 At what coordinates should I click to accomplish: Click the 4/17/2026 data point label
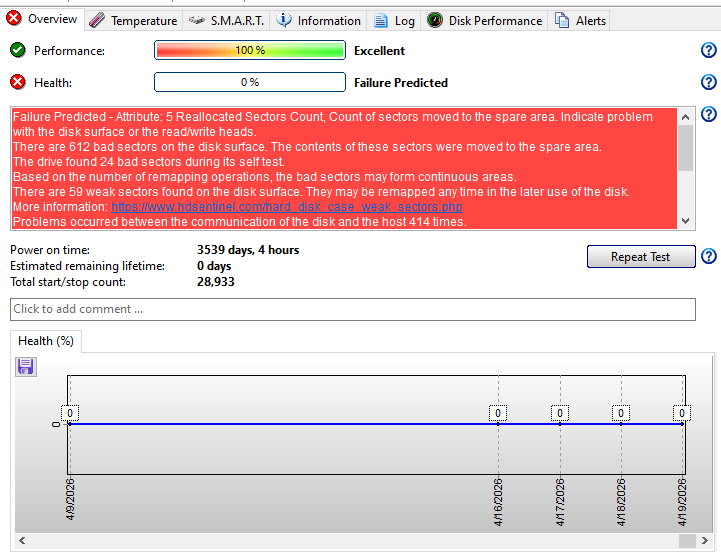pos(560,413)
